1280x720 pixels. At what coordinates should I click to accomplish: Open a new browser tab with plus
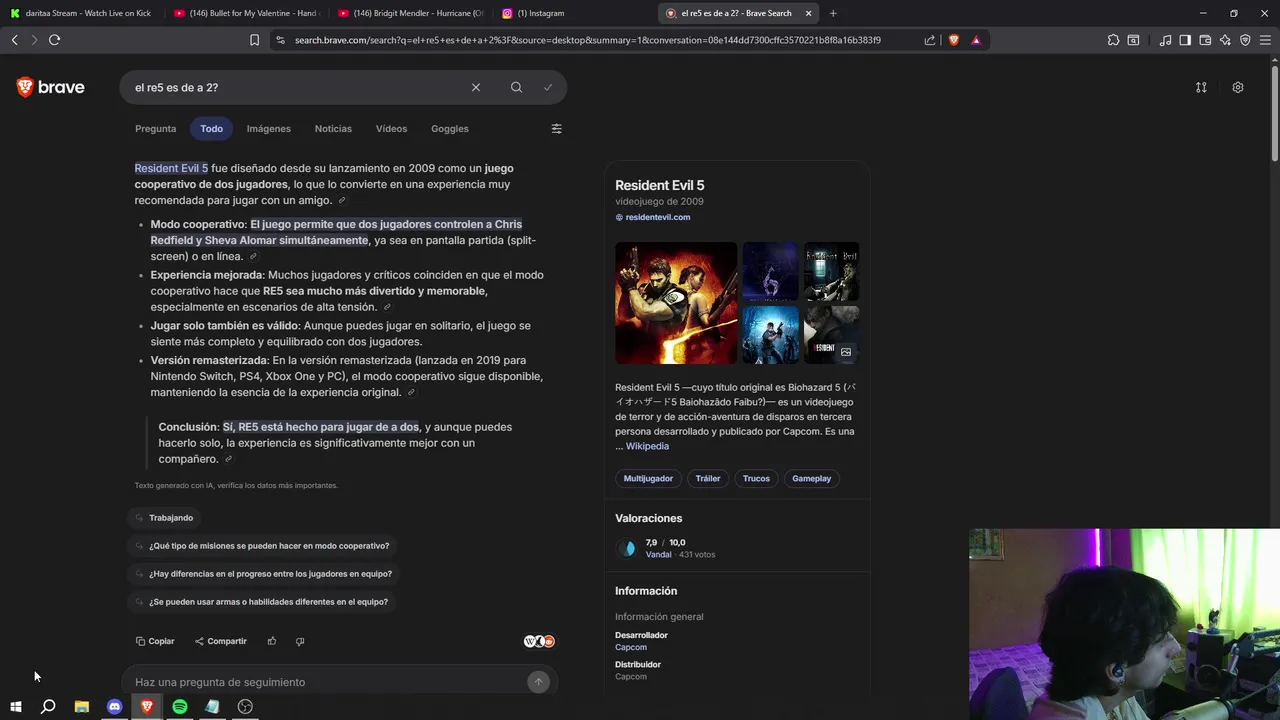pyautogui.click(x=833, y=13)
